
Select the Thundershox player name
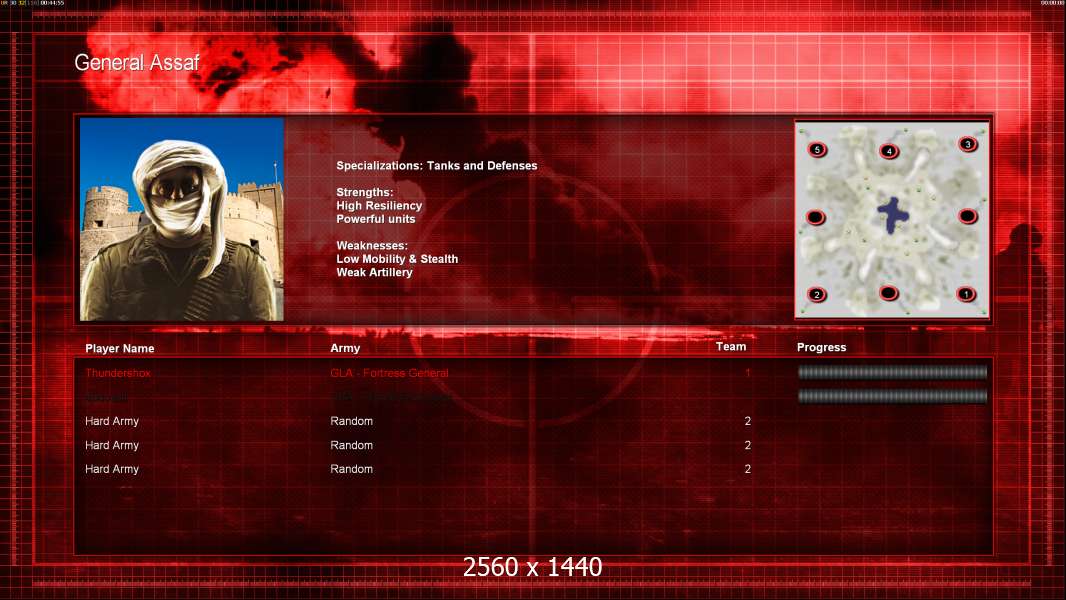[118, 373]
